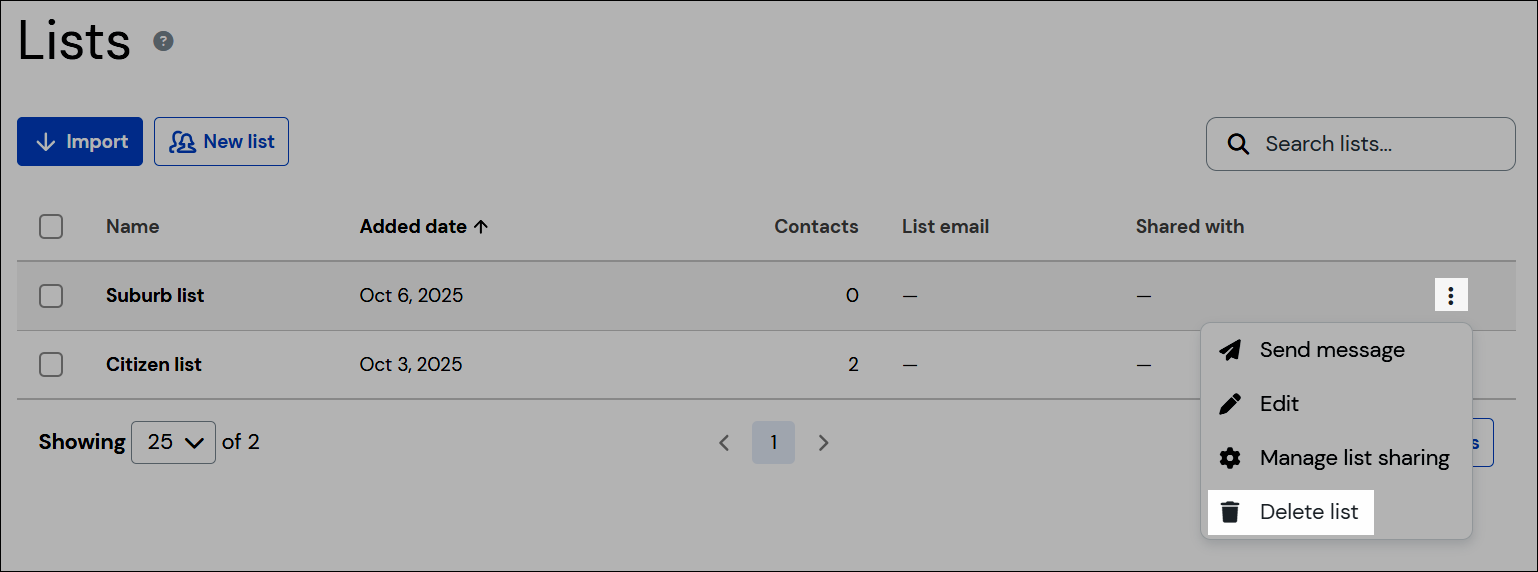Screen dimensions: 1538x572
Task: Tick the checkbox for Citizen list
Action: pyautogui.click(x=51, y=365)
